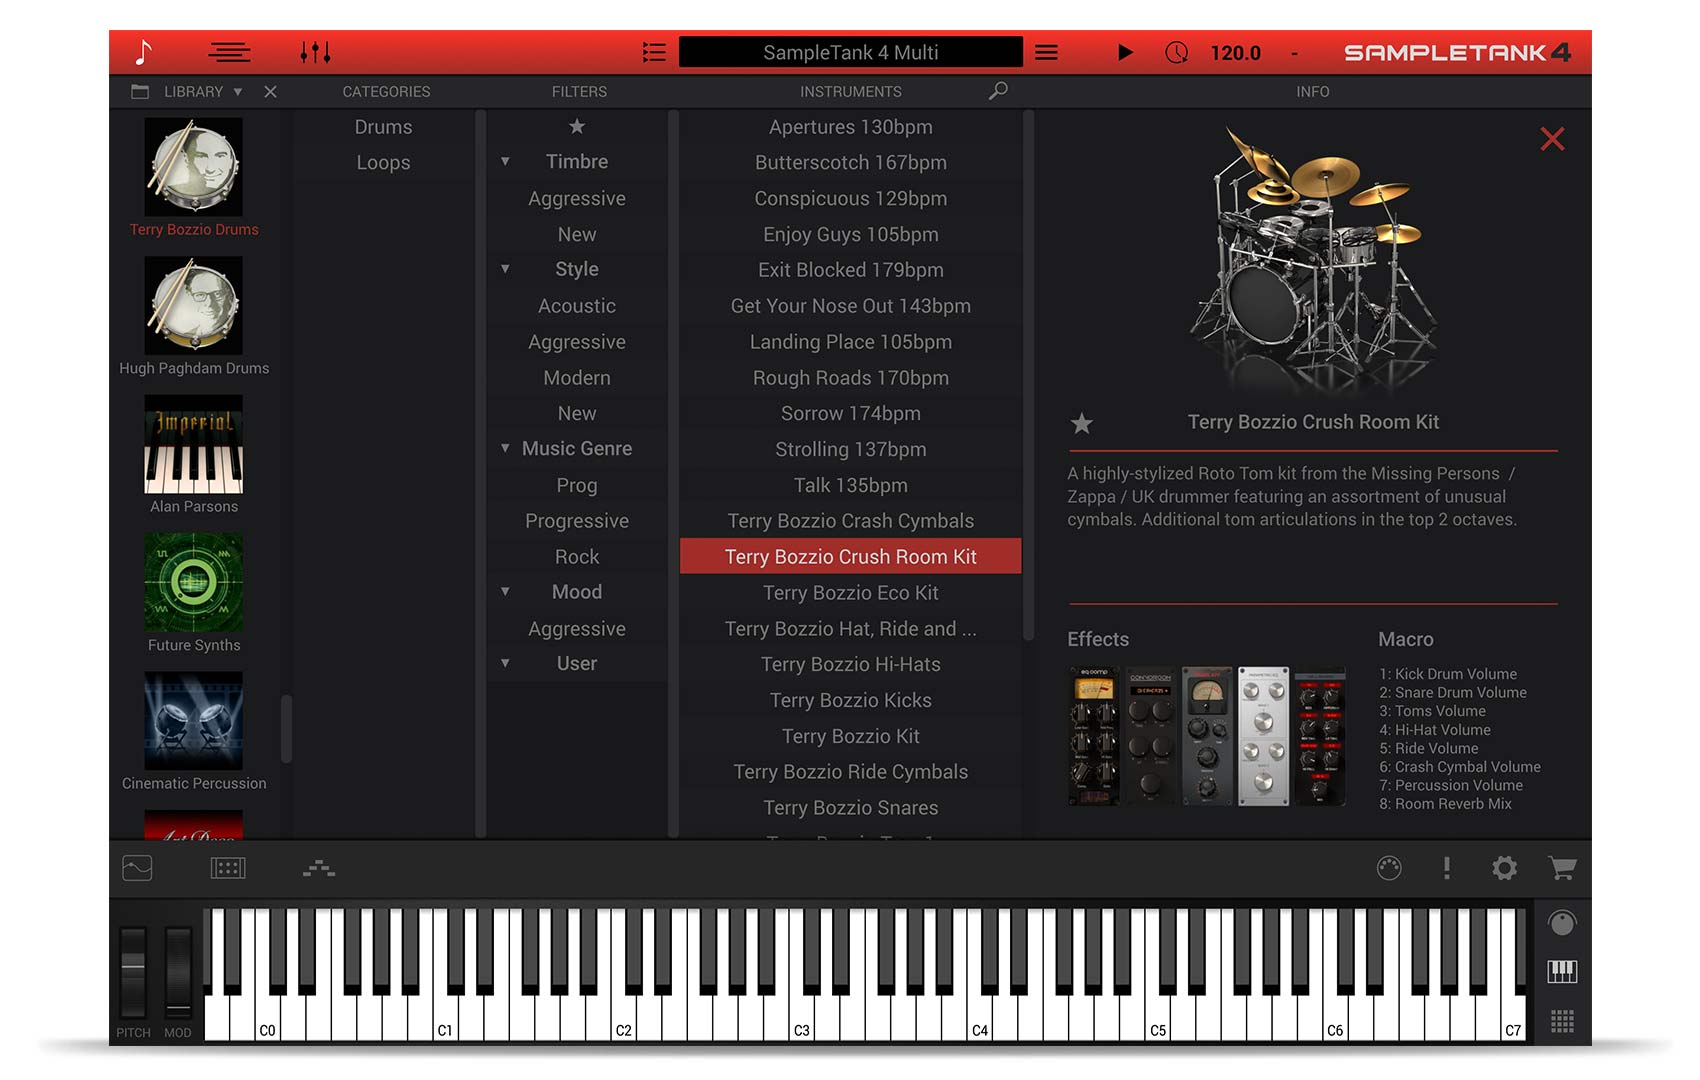Open the Edit view with the faders icon
Viewport: 1700px width, 1080px height.
[315, 52]
